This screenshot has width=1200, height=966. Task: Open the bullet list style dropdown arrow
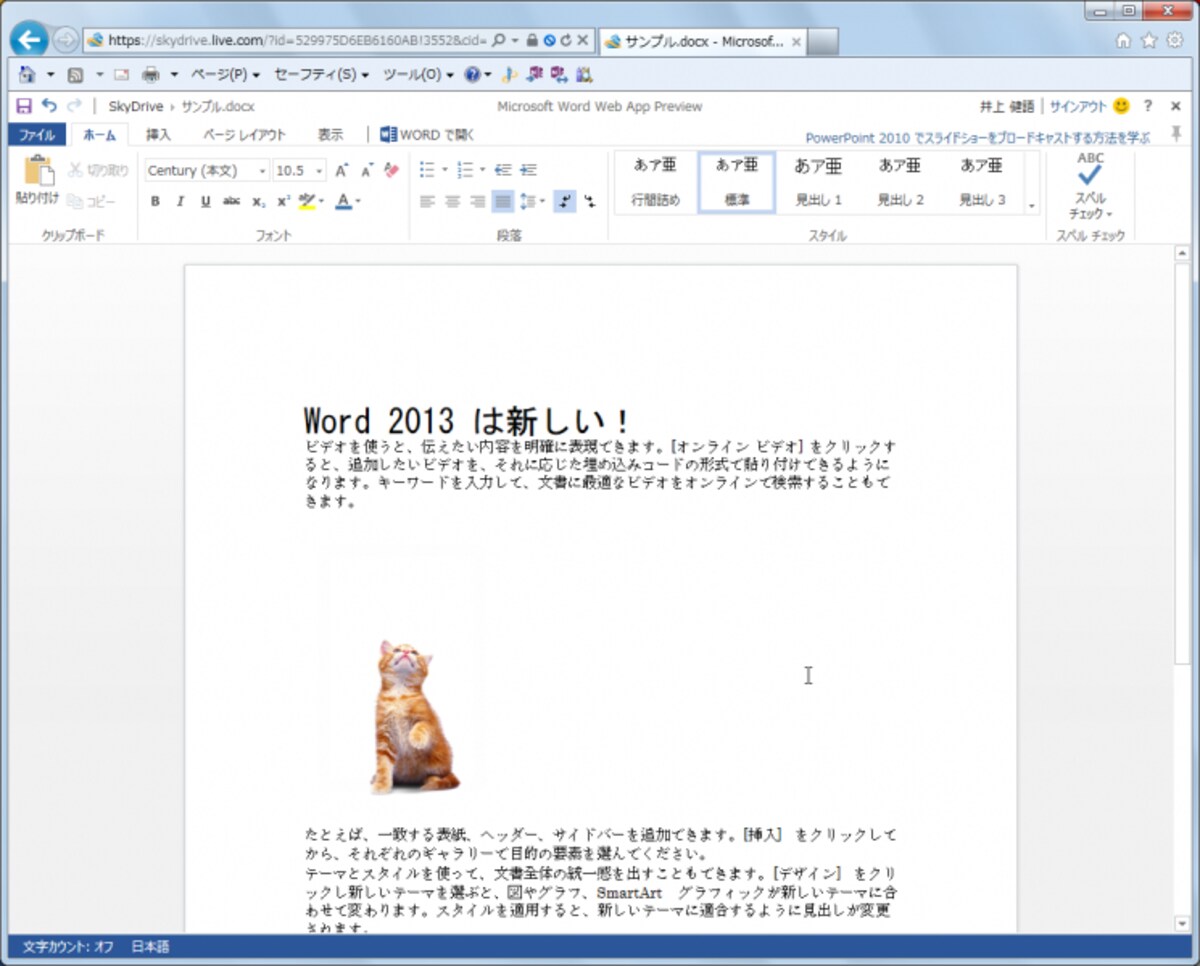point(444,170)
